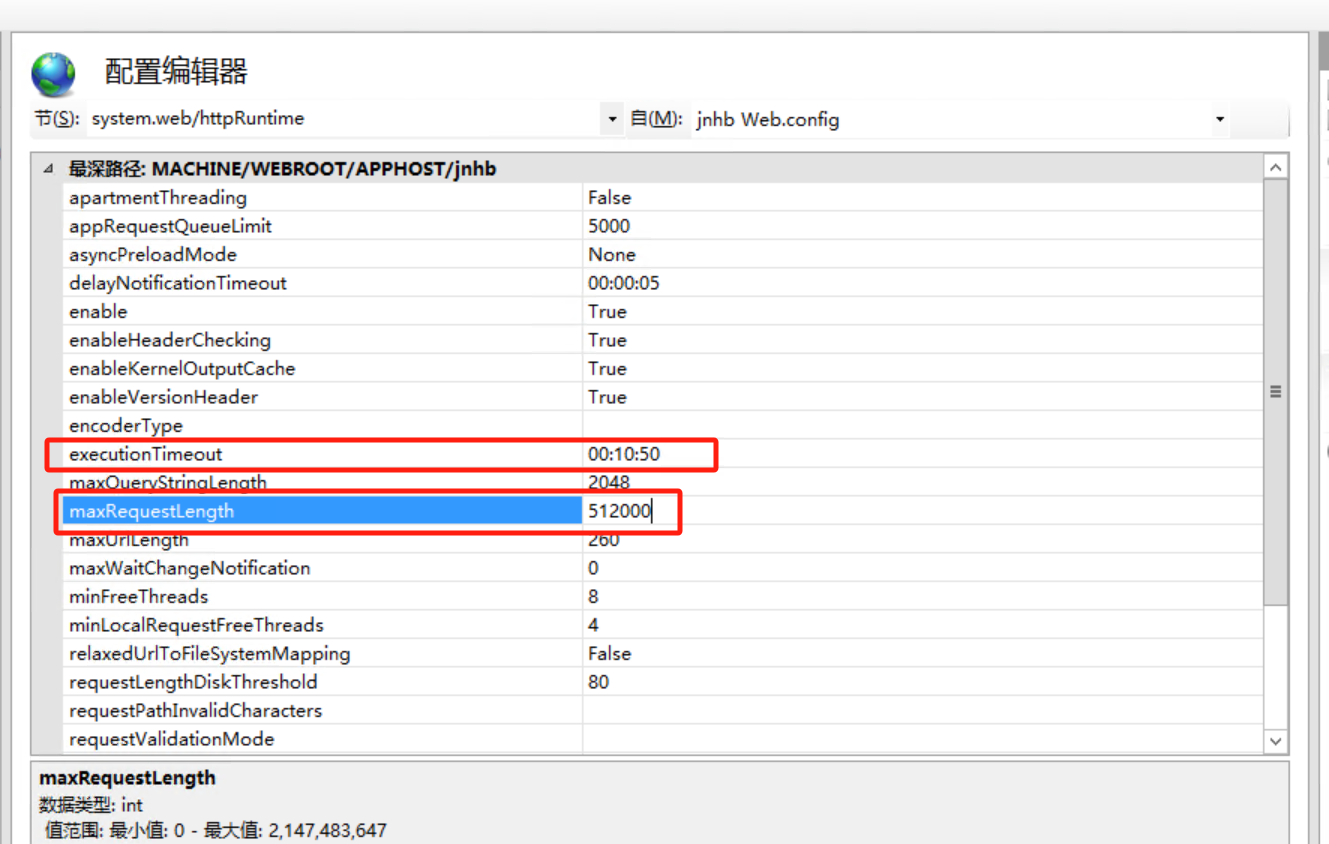Click the Configuration Editor globe icon
The height and width of the screenshot is (844, 1329).
53,74
